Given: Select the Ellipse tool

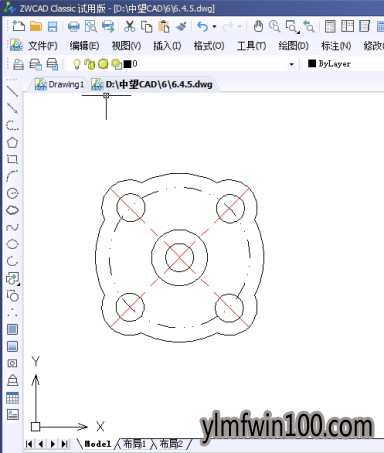Looking at the screenshot, I should pyautogui.click(x=12, y=244).
